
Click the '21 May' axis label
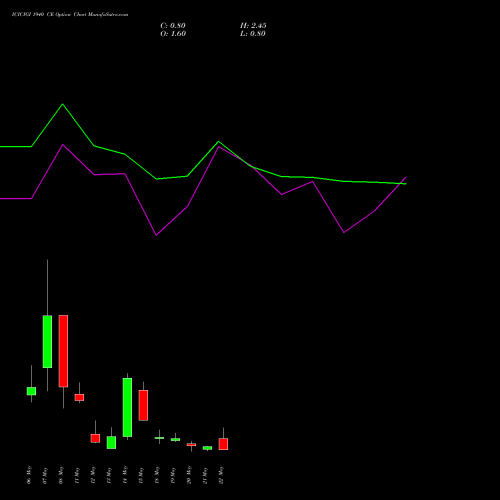205,475
